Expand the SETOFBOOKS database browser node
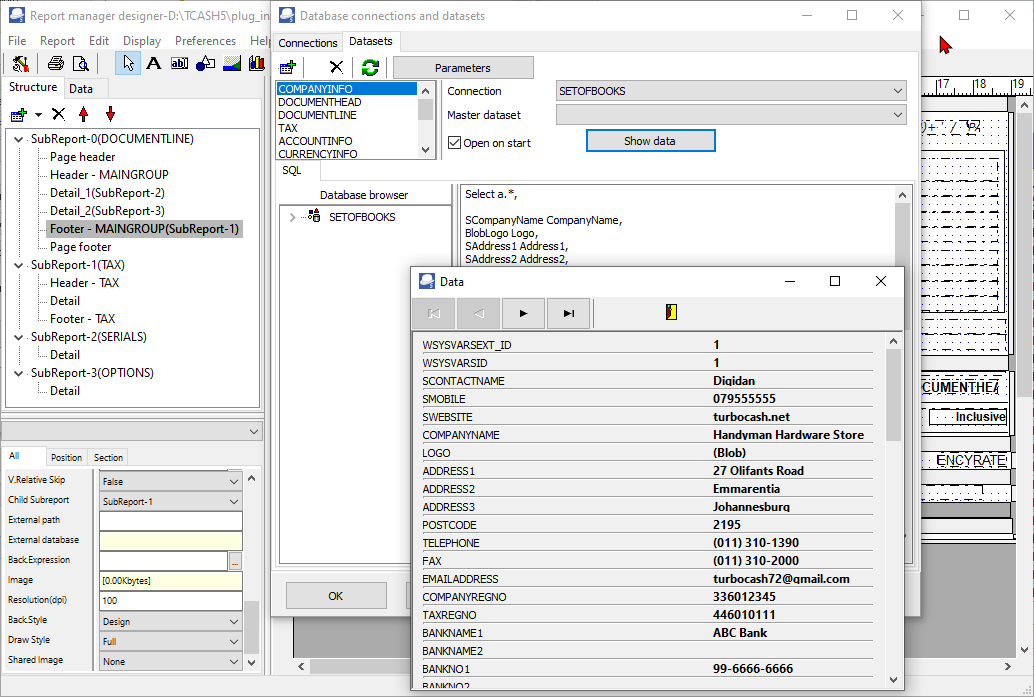1034x697 pixels. pos(292,217)
